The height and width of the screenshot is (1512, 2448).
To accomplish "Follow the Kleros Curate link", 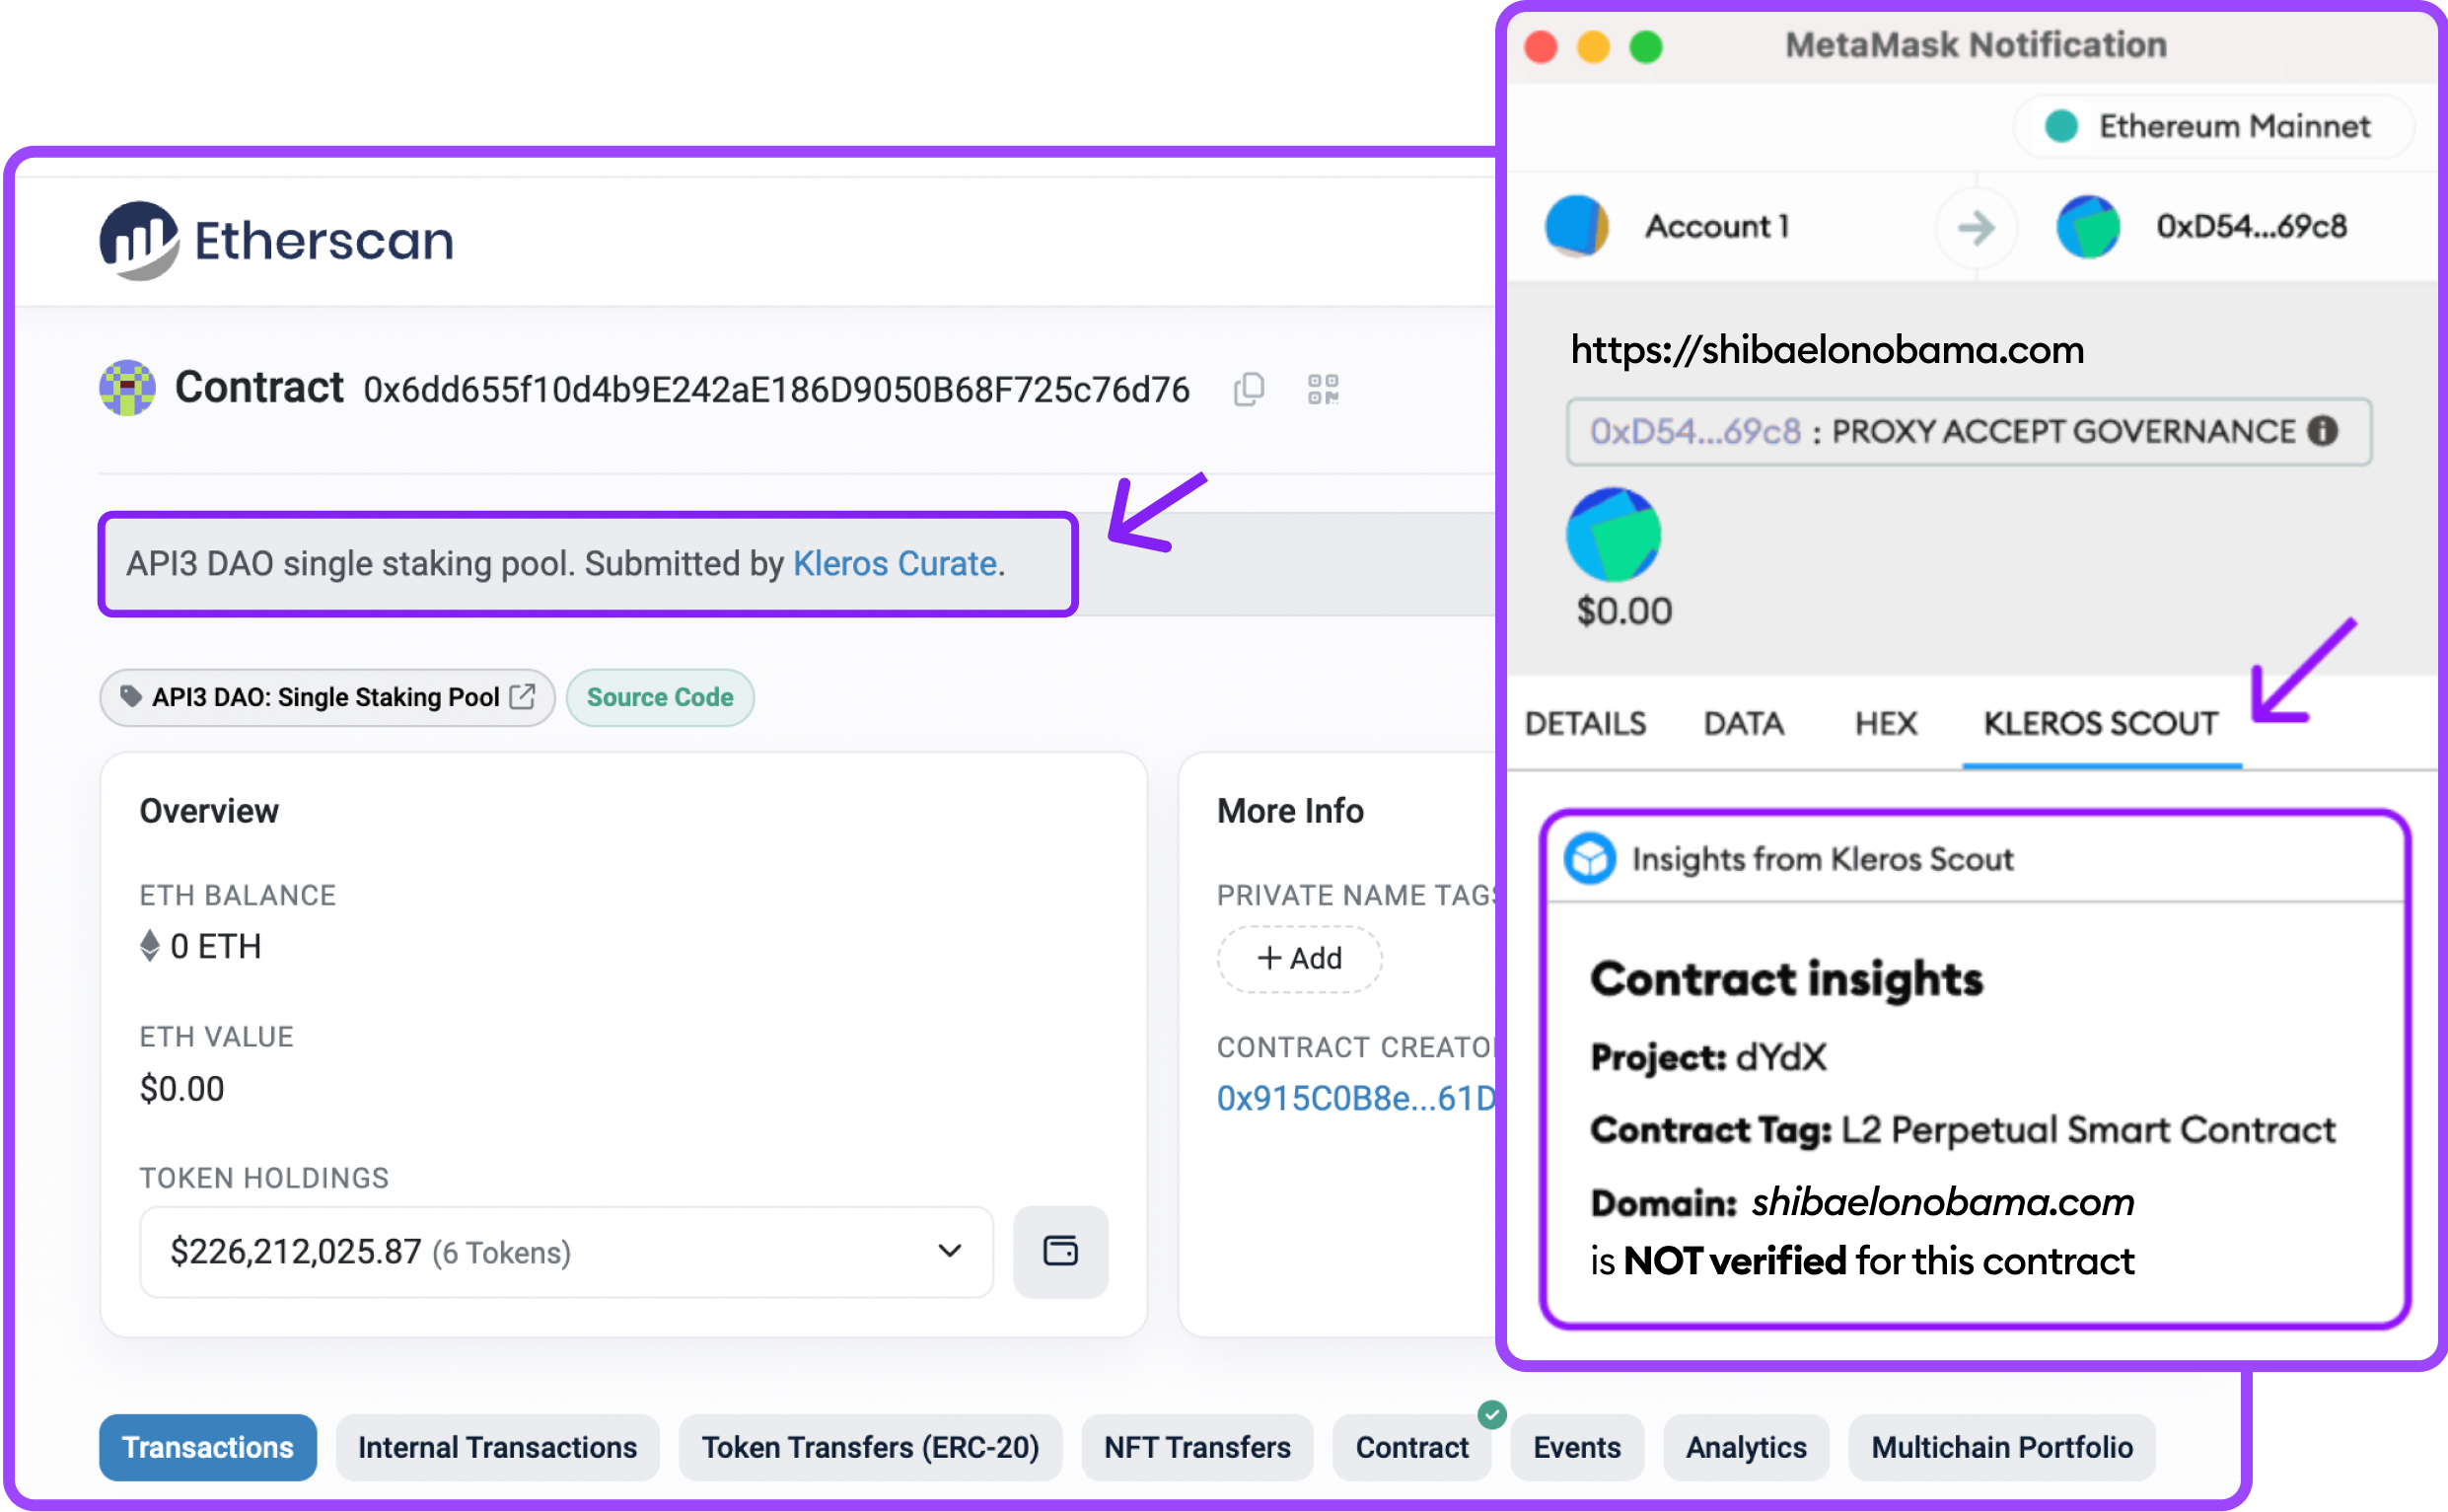I will pyautogui.click(x=894, y=564).
